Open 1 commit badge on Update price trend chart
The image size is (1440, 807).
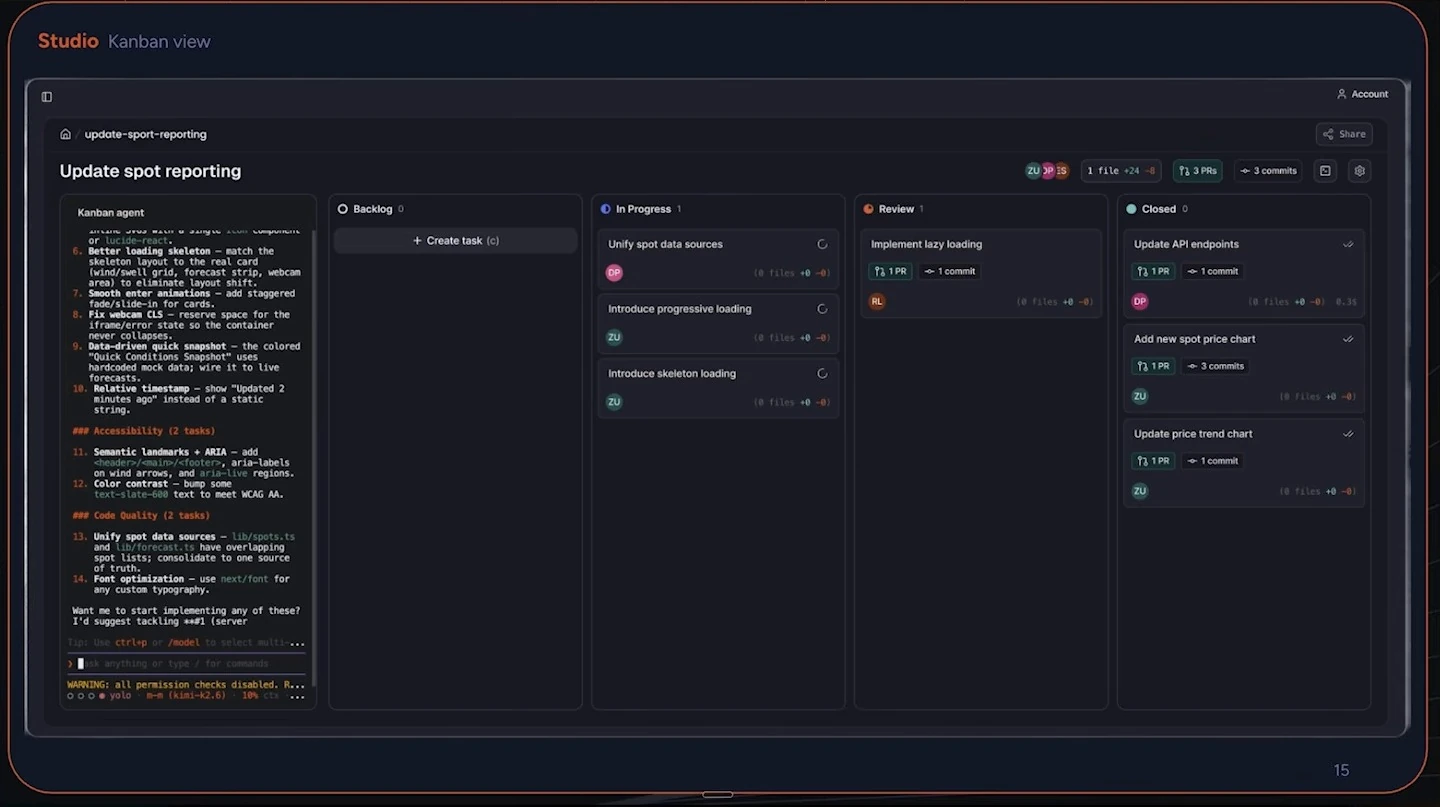coord(1212,461)
